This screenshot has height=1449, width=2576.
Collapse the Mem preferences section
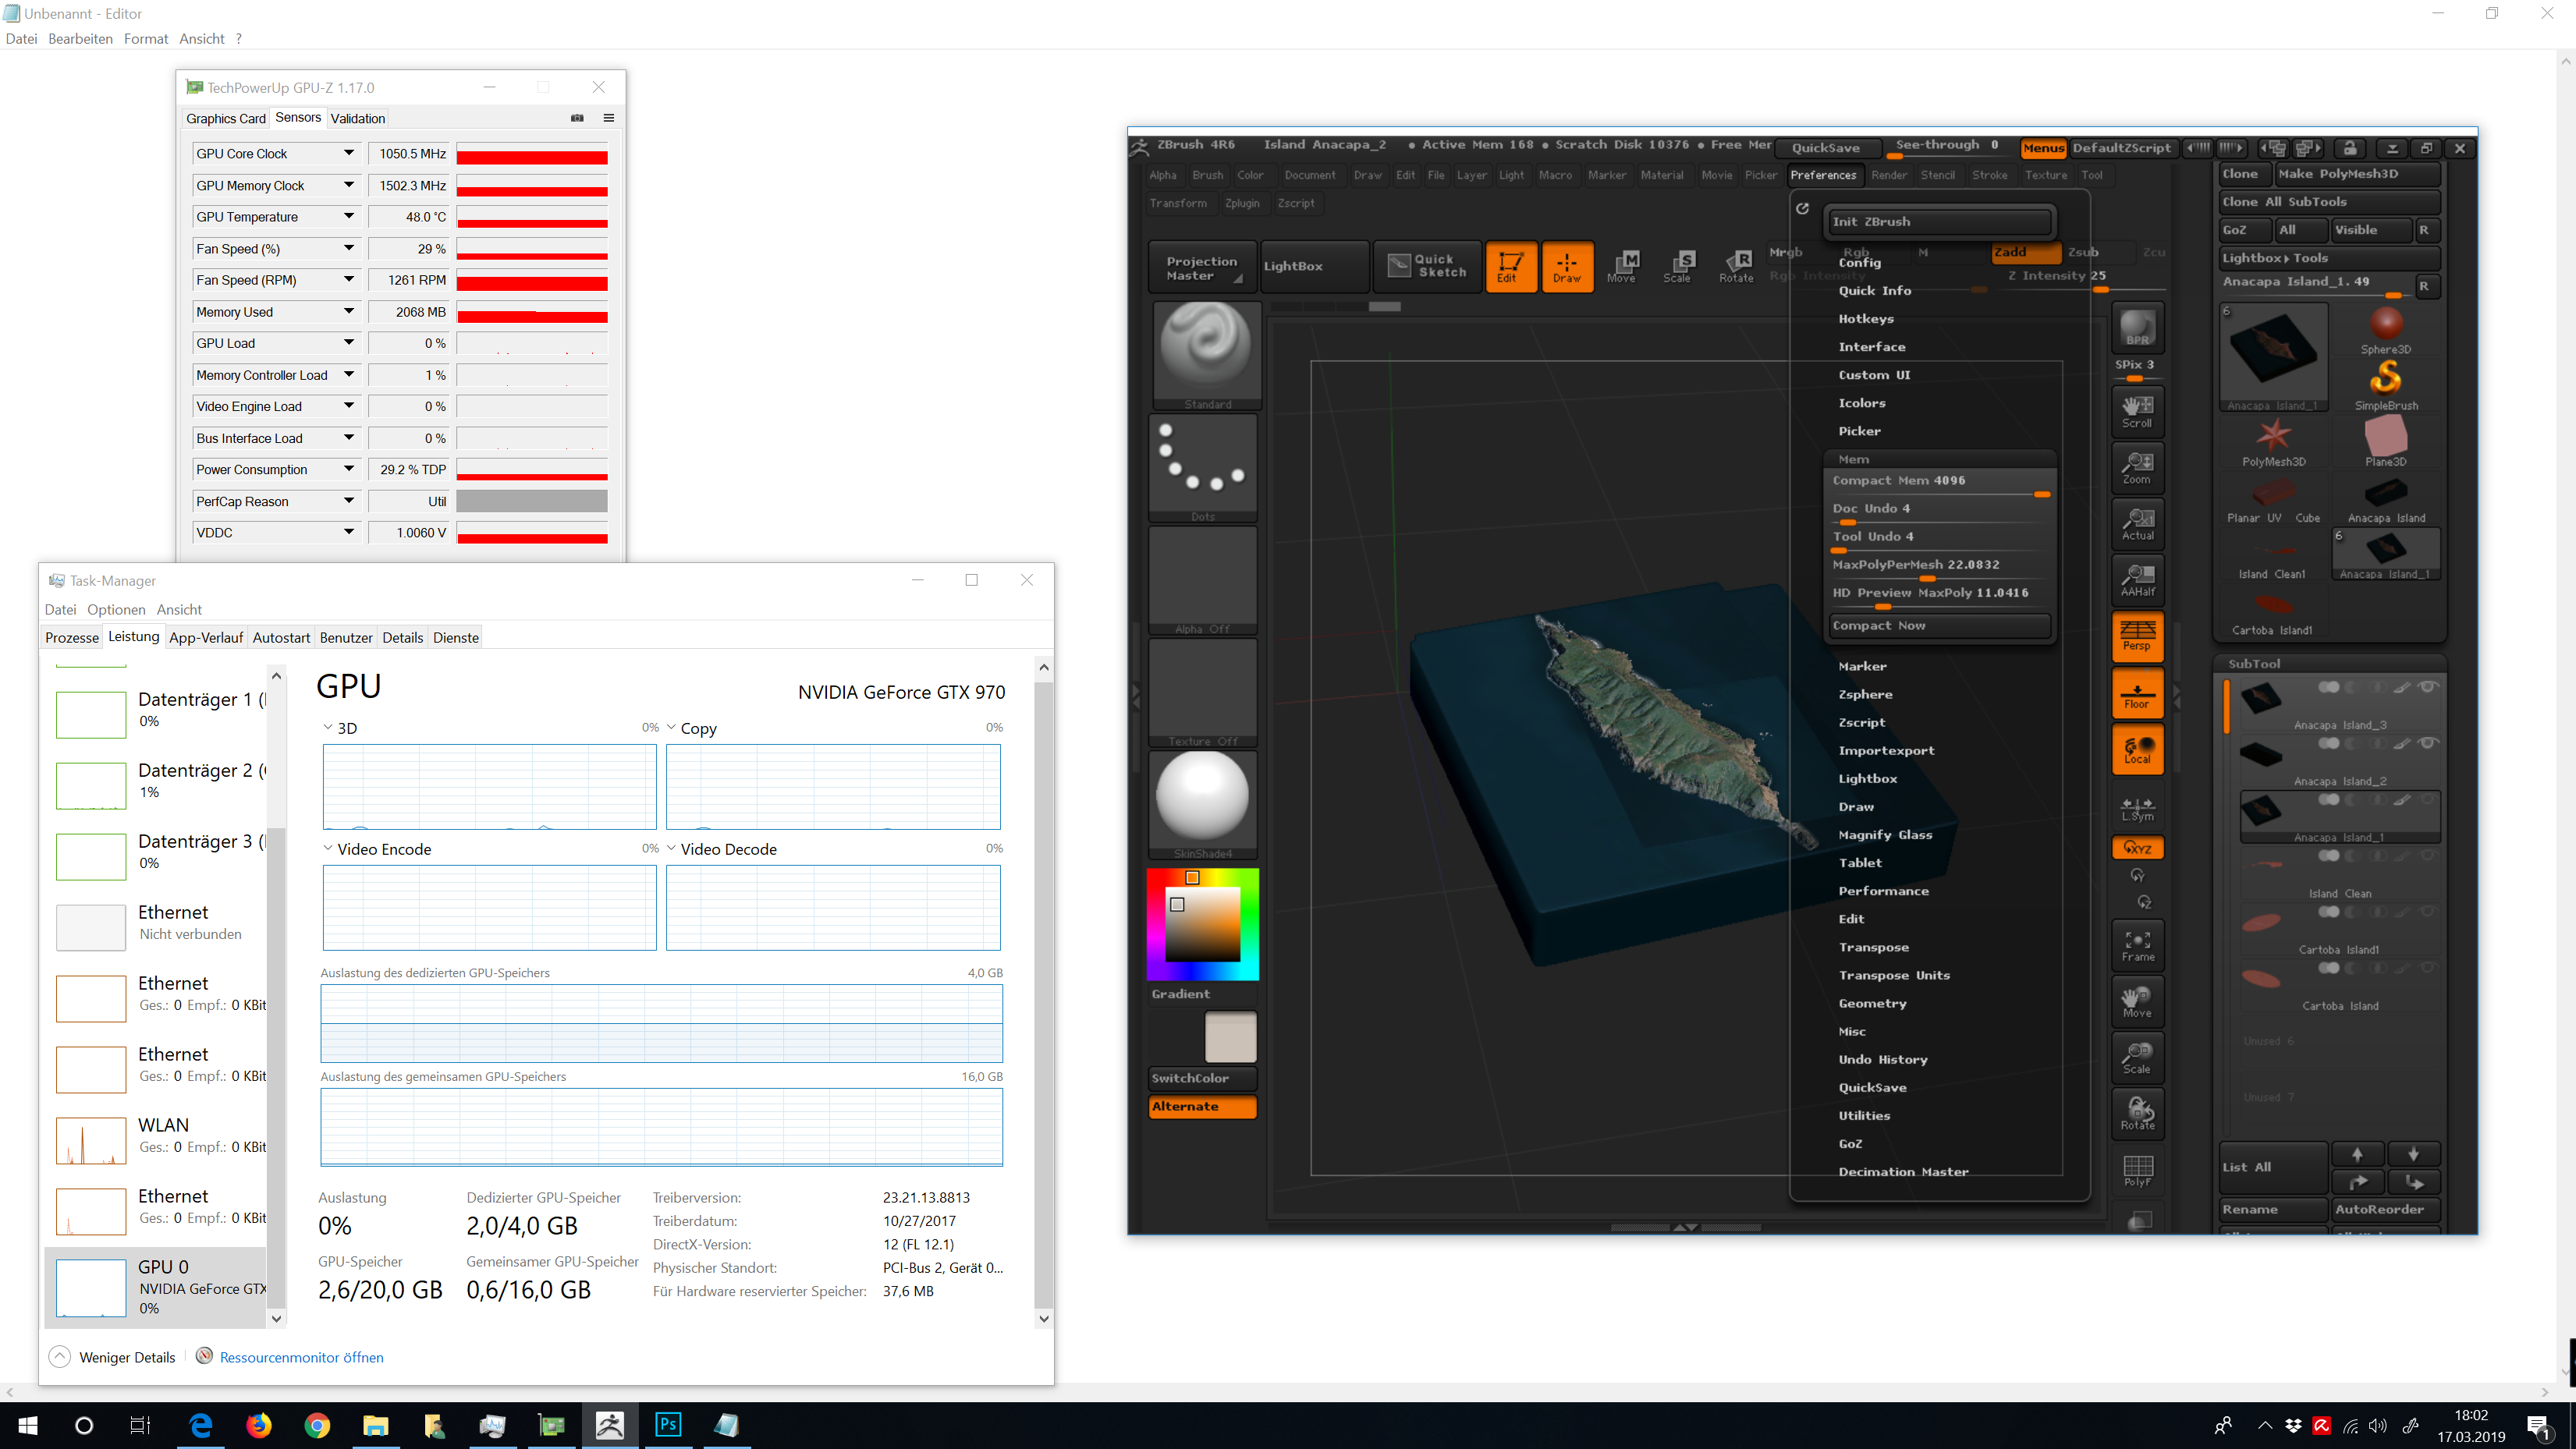click(x=1853, y=459)
